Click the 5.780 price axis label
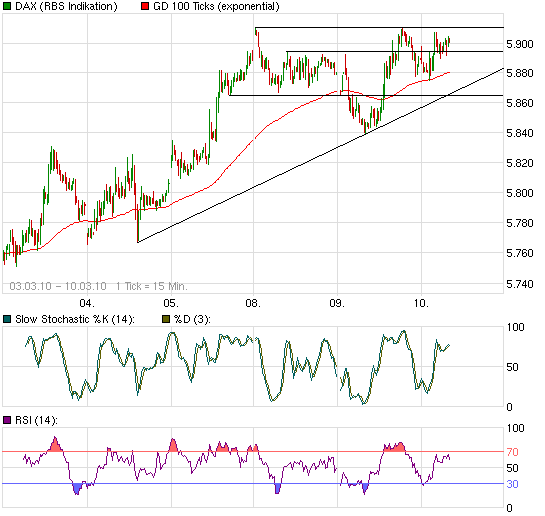This screenshot has height=516, width=545. [520, 223]
